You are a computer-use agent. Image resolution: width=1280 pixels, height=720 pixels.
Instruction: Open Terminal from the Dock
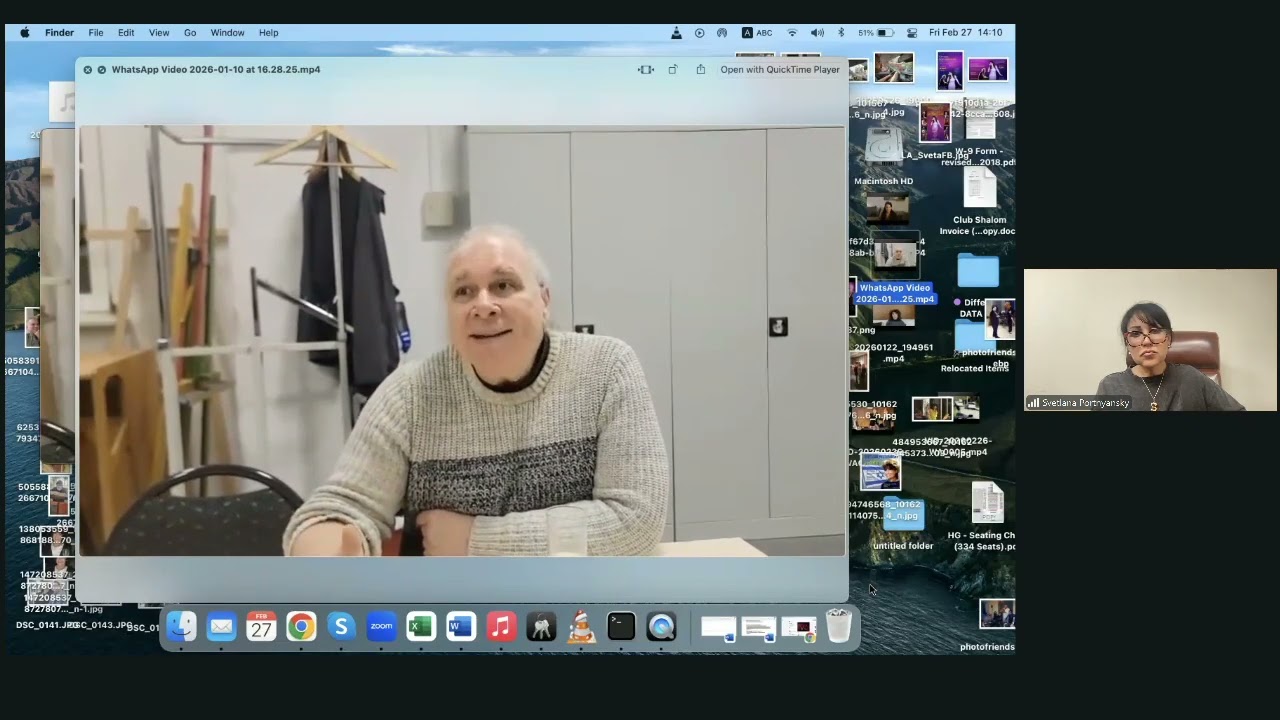[x=621, y=627]
